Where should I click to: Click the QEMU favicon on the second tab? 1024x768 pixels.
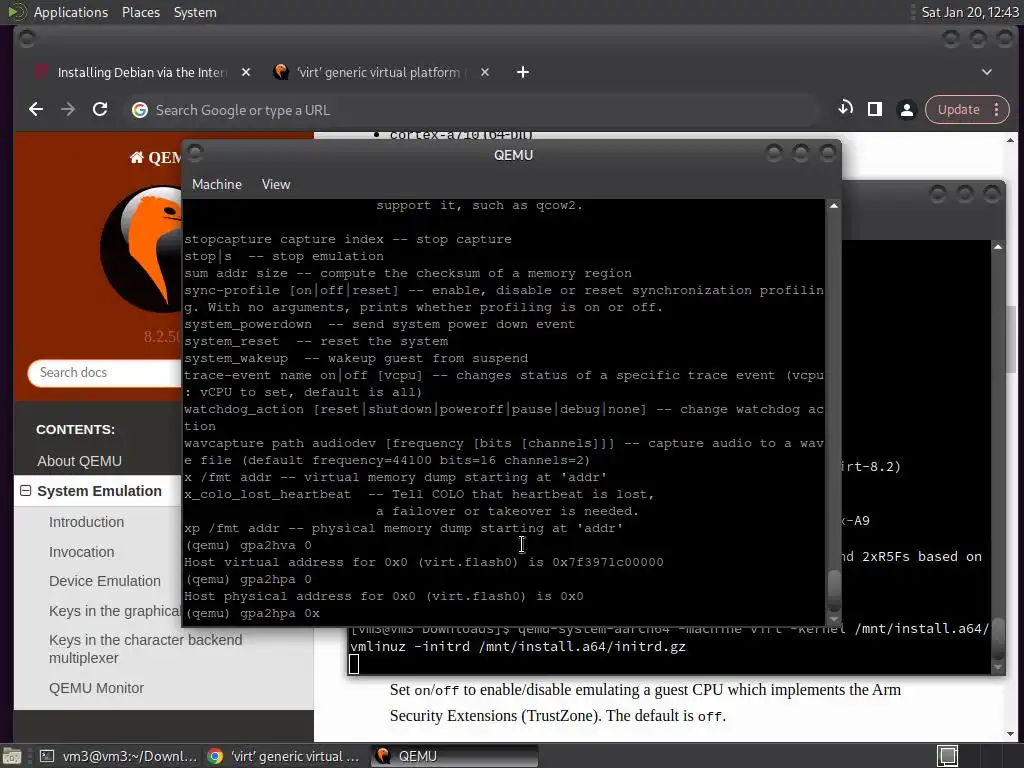pyautogui.click(x=281, y=72)
